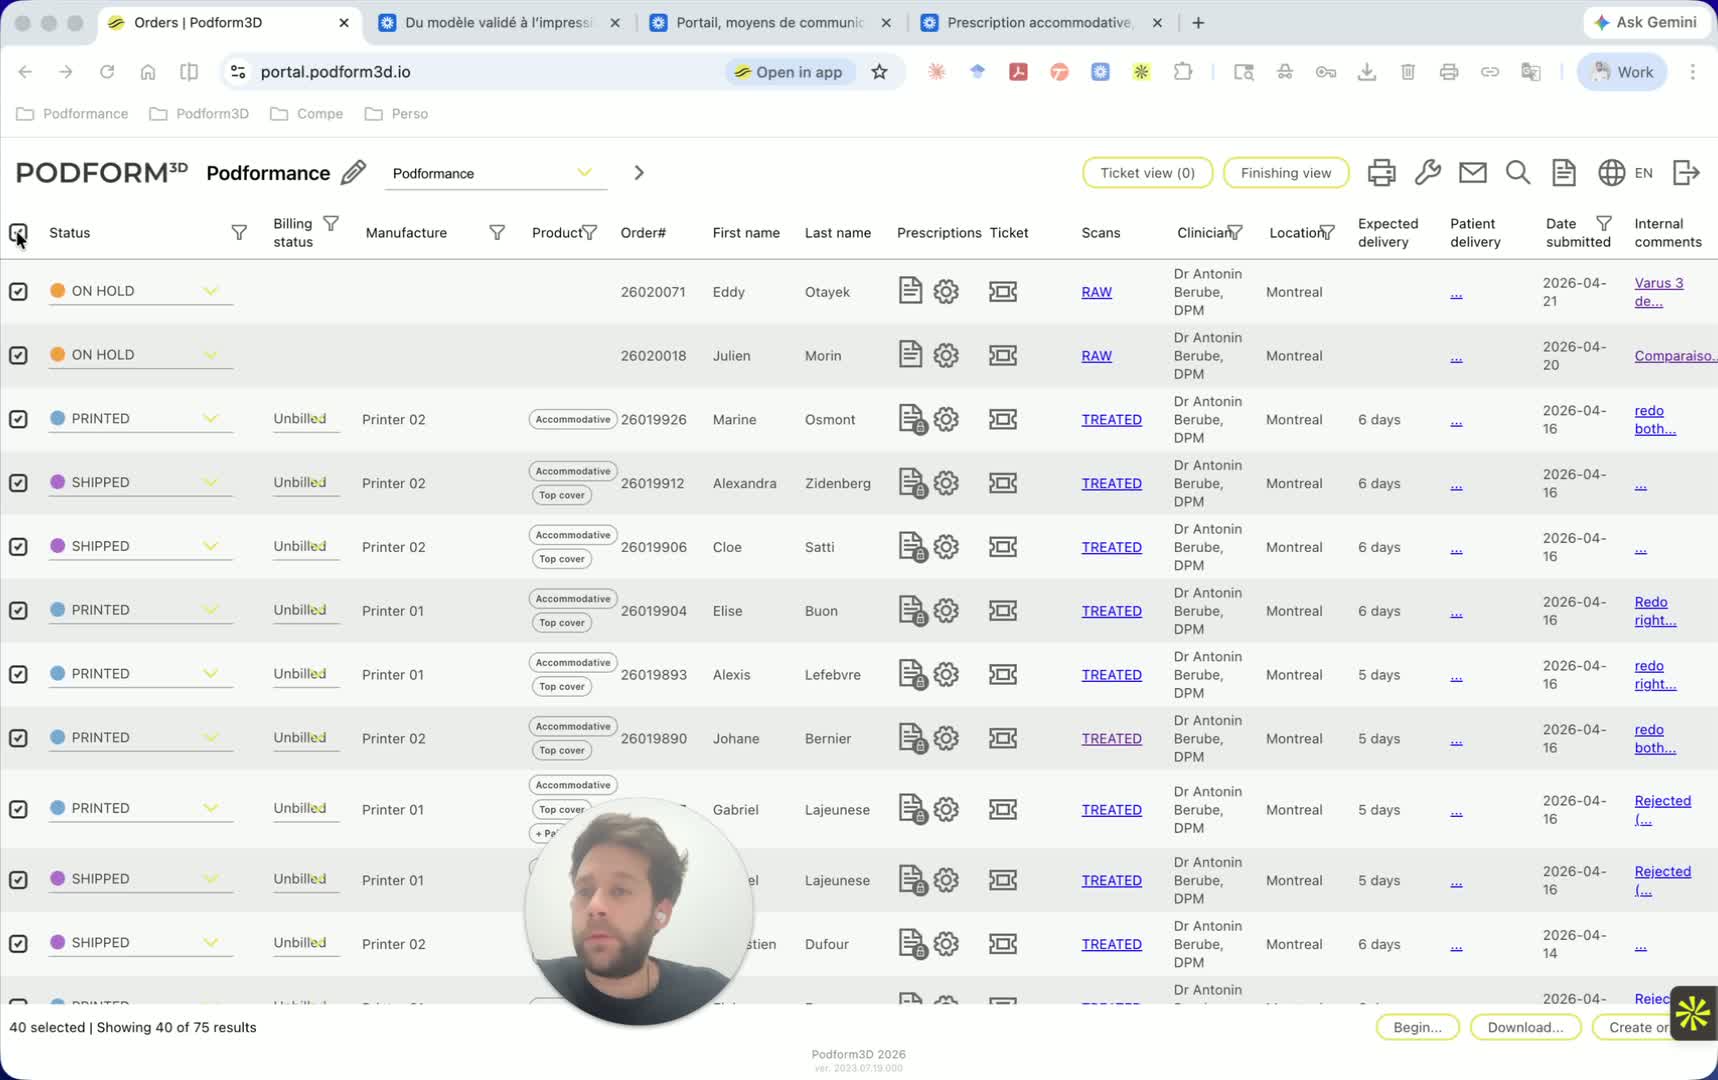Uncheck the Eddy Otayek order row
This screenshot has width=1718, height=1080.
tap(18, 291)
